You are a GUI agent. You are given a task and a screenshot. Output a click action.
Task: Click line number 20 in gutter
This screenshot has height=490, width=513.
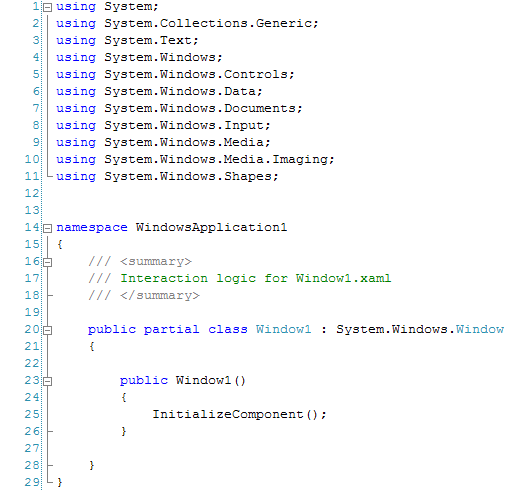click(32, 329)
